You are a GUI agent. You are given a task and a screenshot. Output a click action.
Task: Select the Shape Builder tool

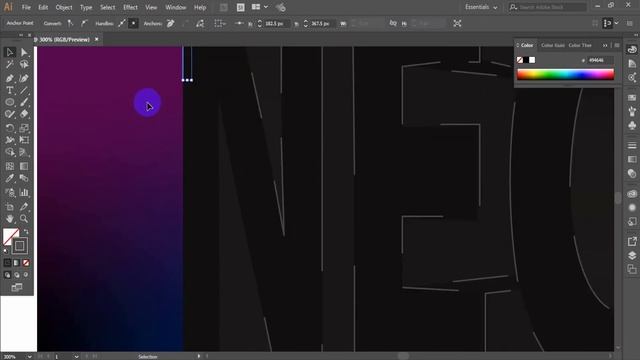(10, 152)
